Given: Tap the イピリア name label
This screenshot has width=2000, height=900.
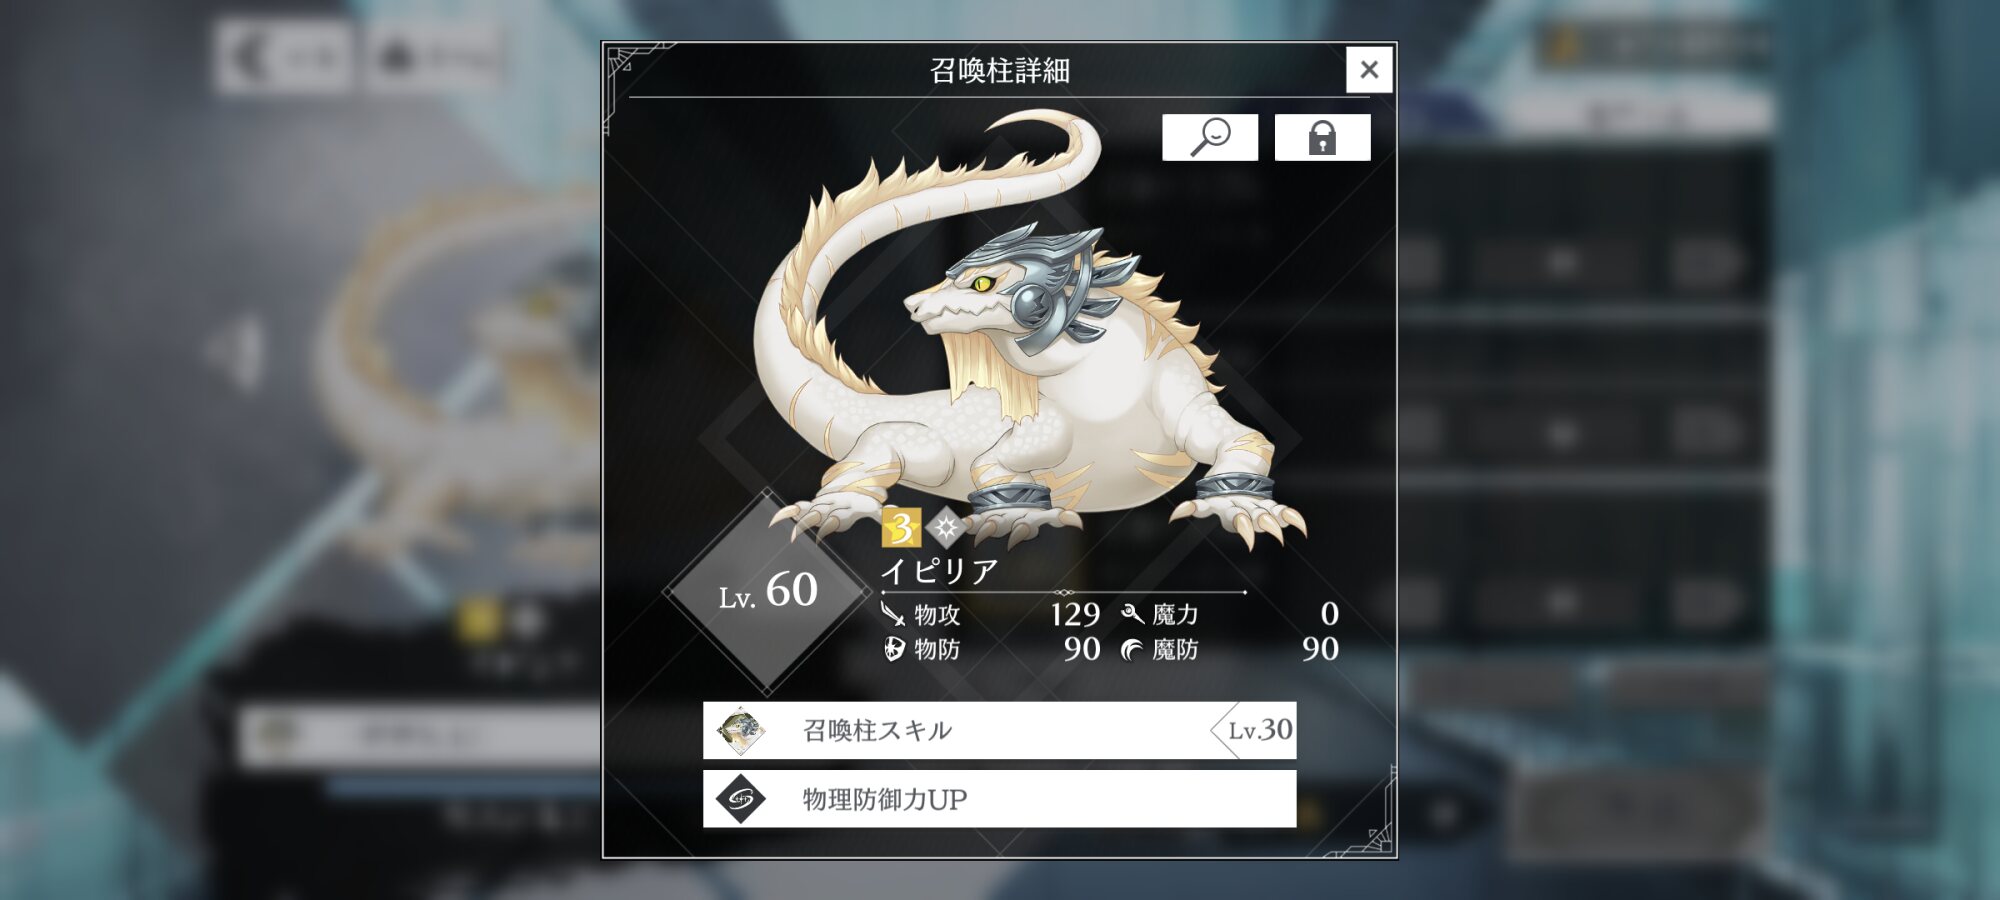Looking at the screenshot, I should (x=939, y=571).
